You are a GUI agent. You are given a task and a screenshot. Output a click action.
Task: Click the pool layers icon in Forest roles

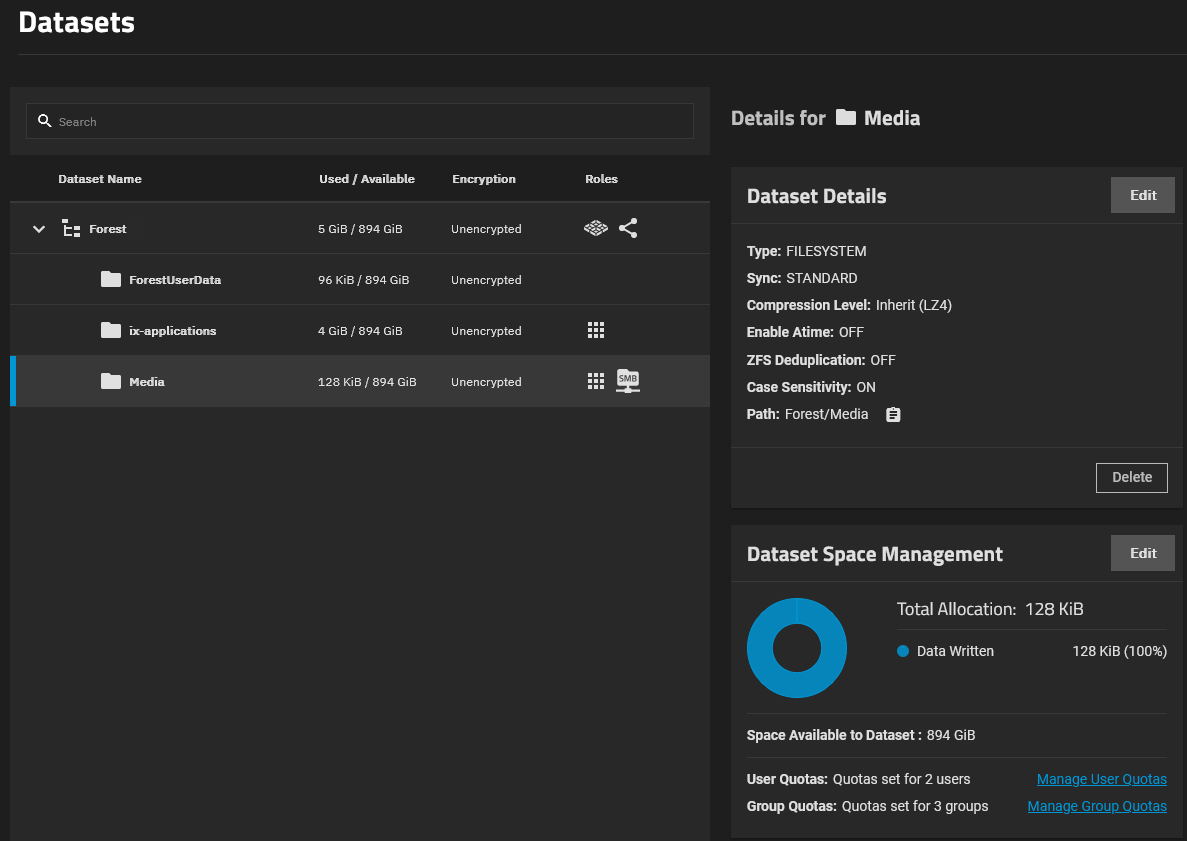596,229
